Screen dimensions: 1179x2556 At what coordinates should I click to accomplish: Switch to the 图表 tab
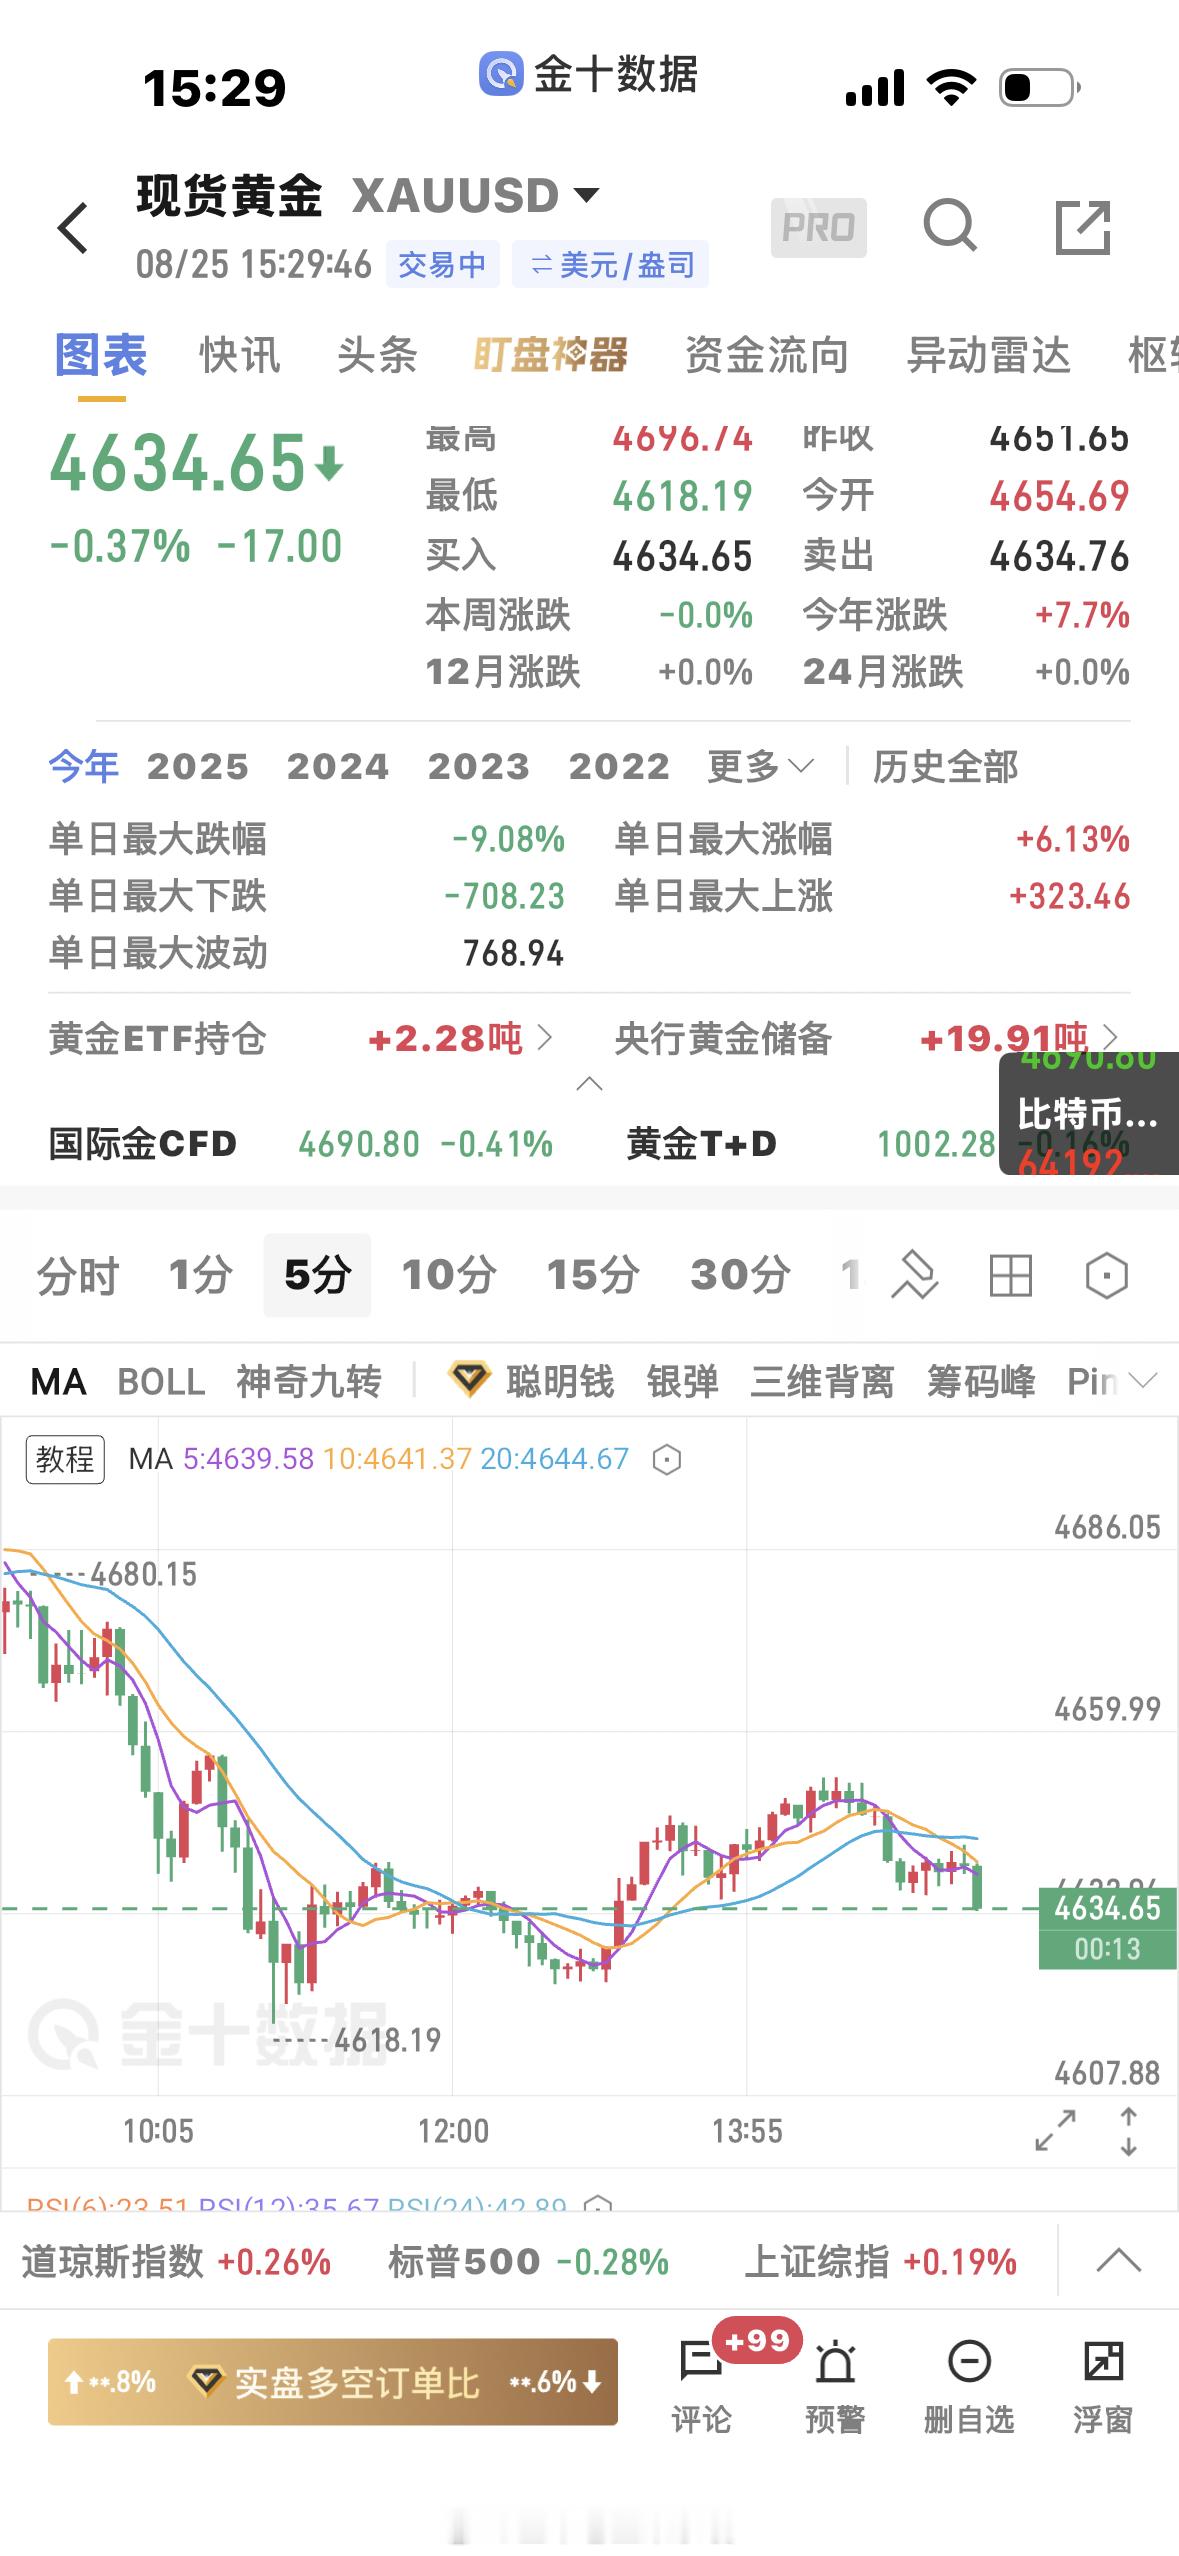coord(101,356)
